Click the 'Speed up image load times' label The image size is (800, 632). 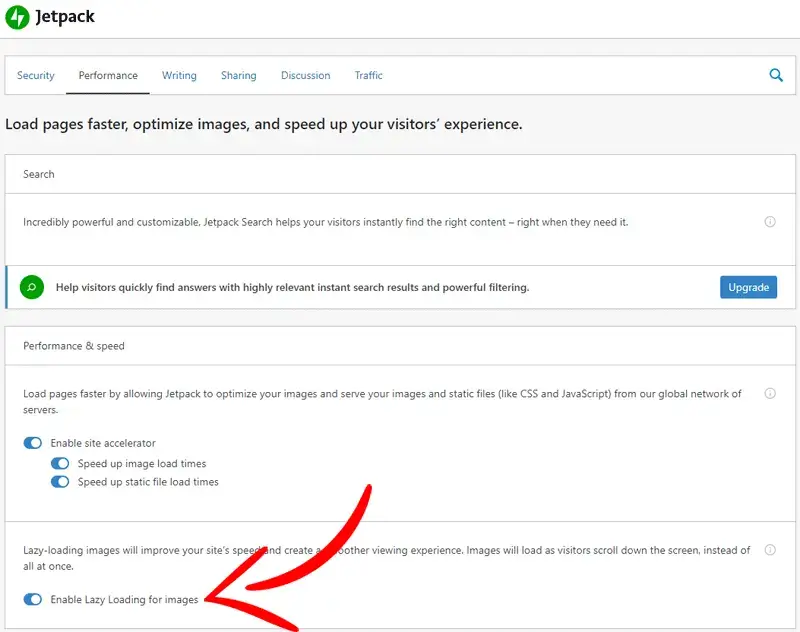142,464
